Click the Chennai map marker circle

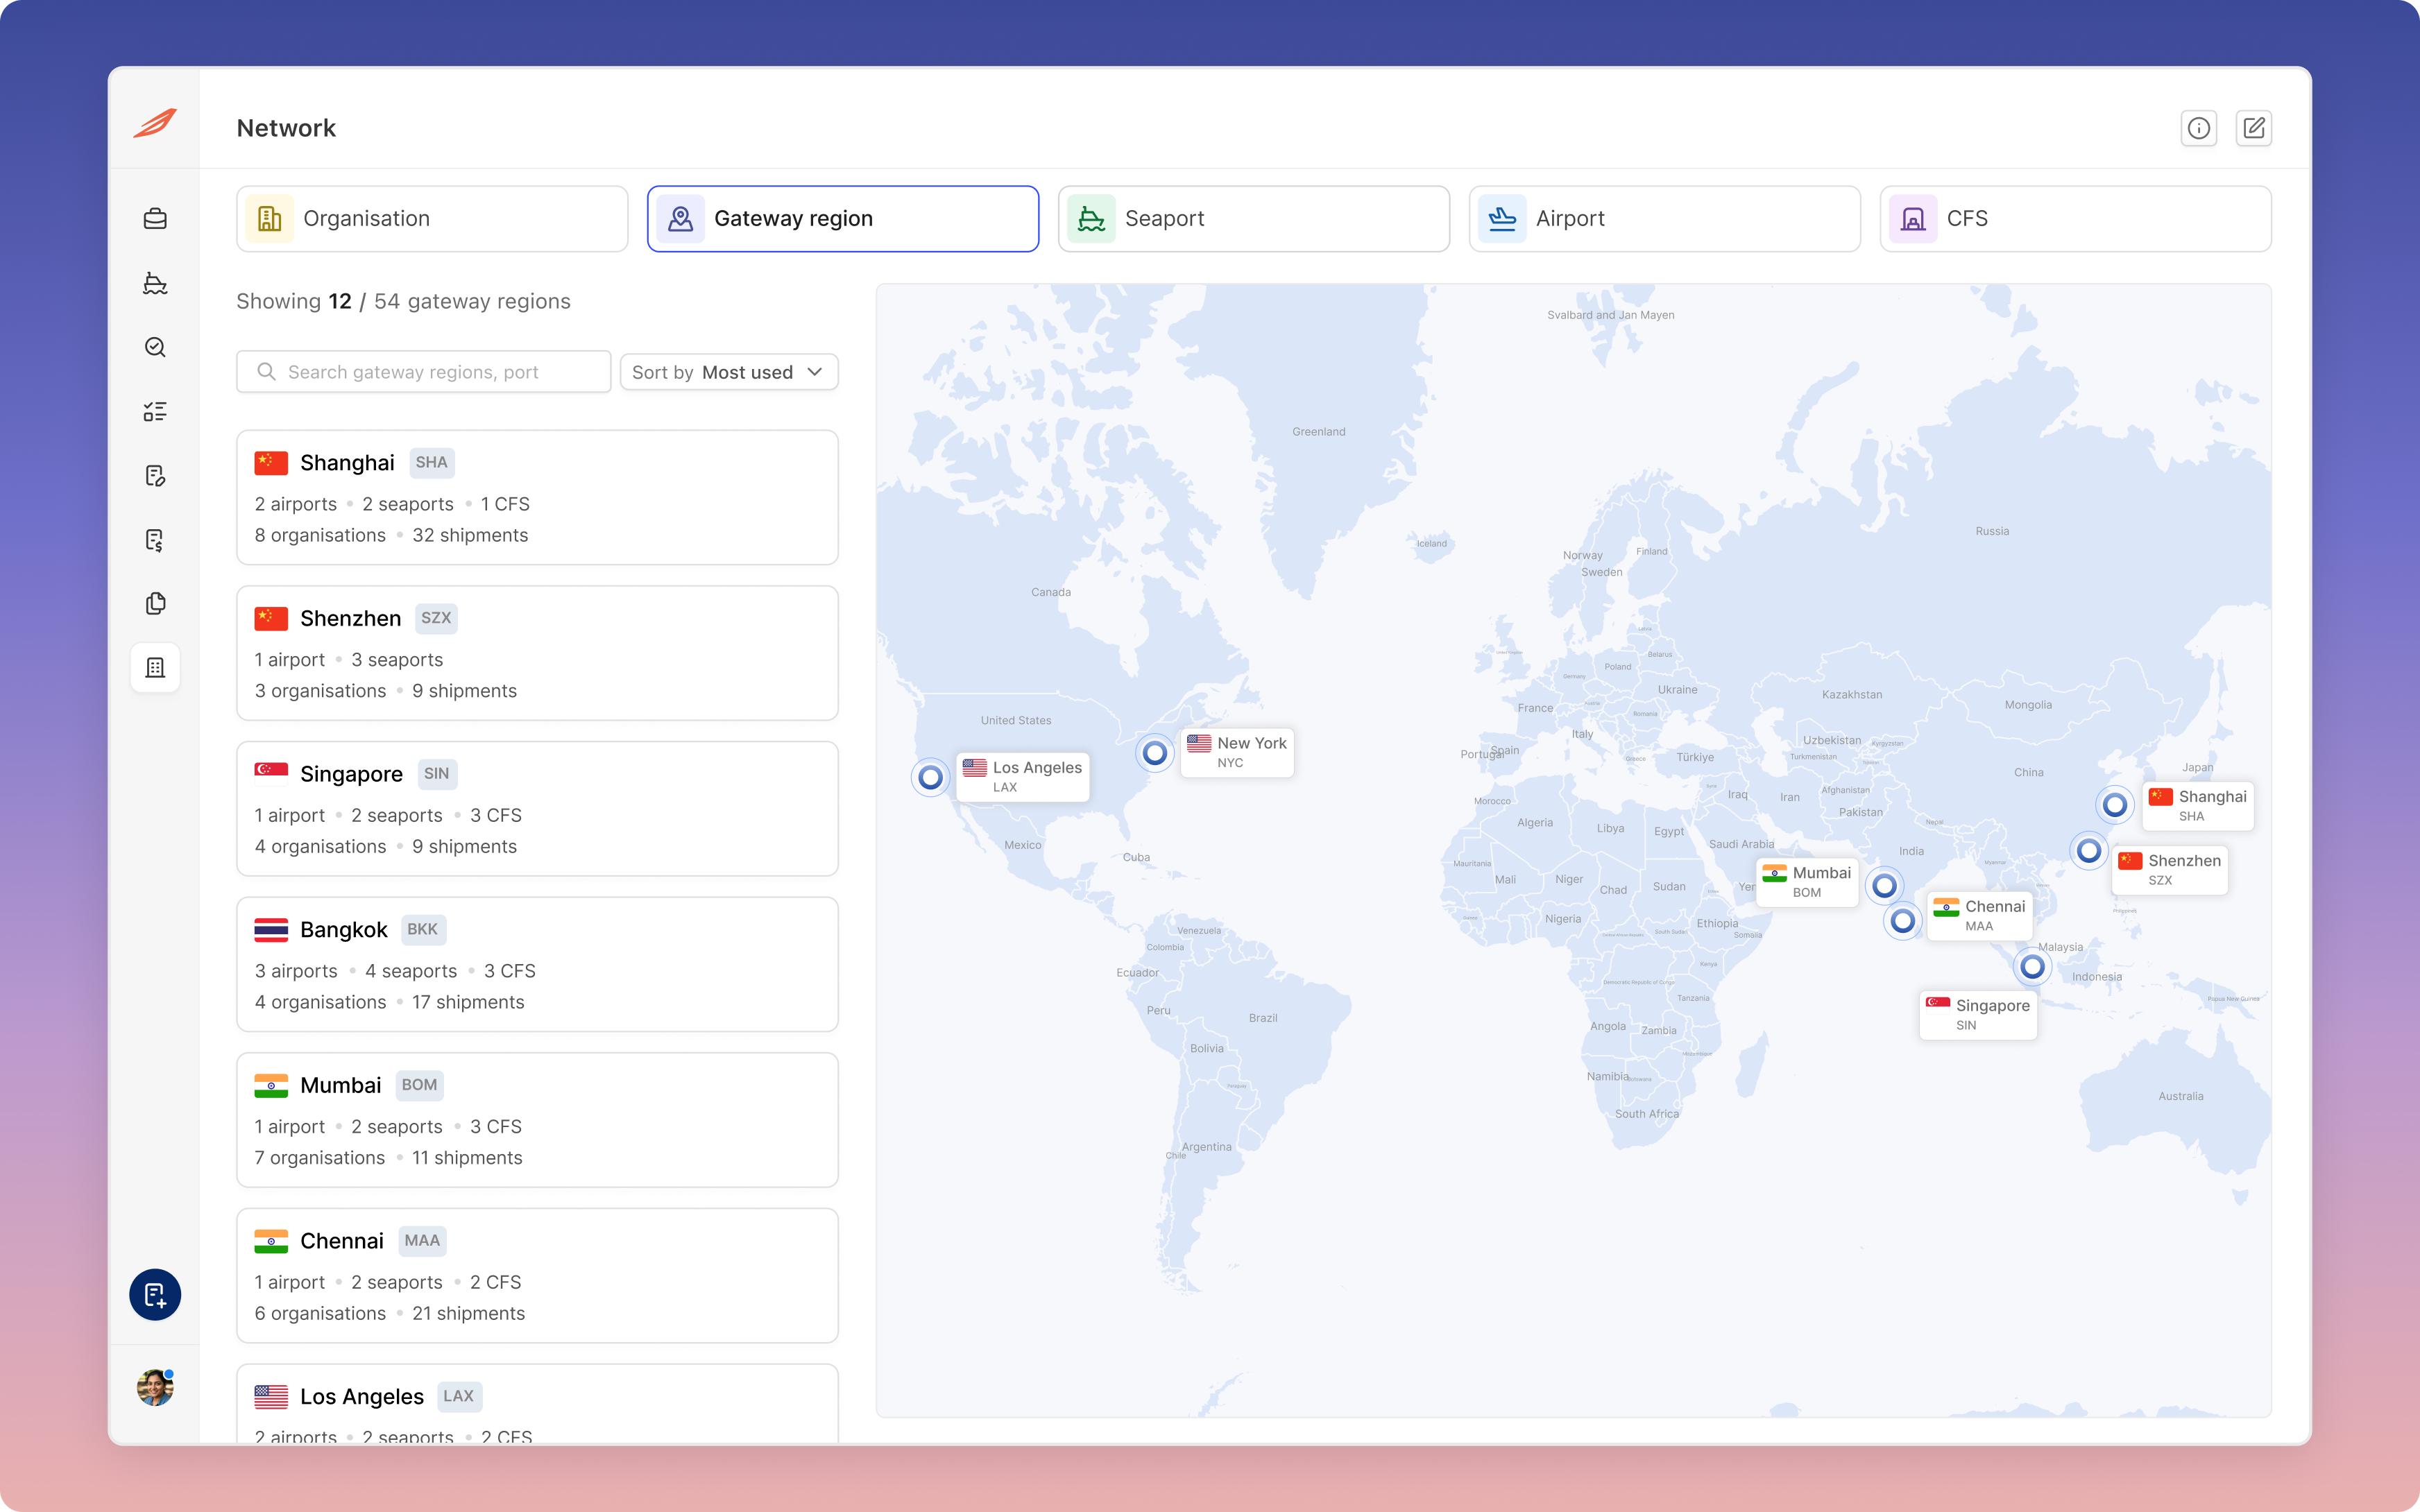pos(1902,921)
